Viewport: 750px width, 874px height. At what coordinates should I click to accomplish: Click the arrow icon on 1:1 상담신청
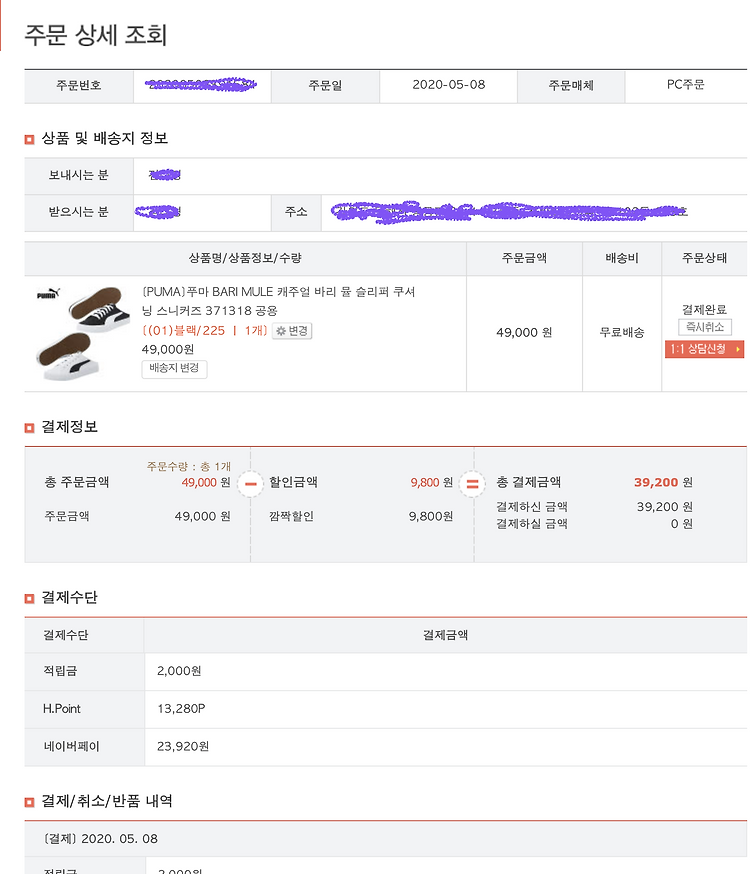pos(738,349)
